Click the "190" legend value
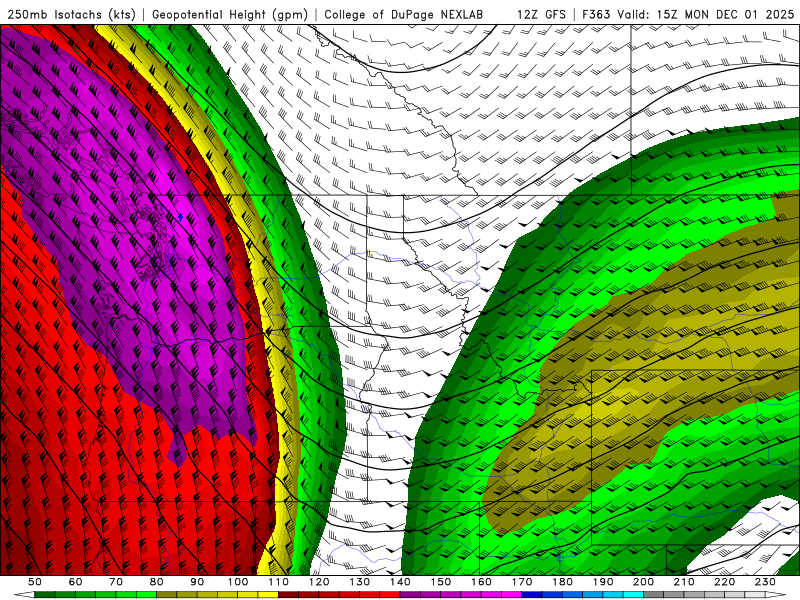800x600 pixels. 603,582
